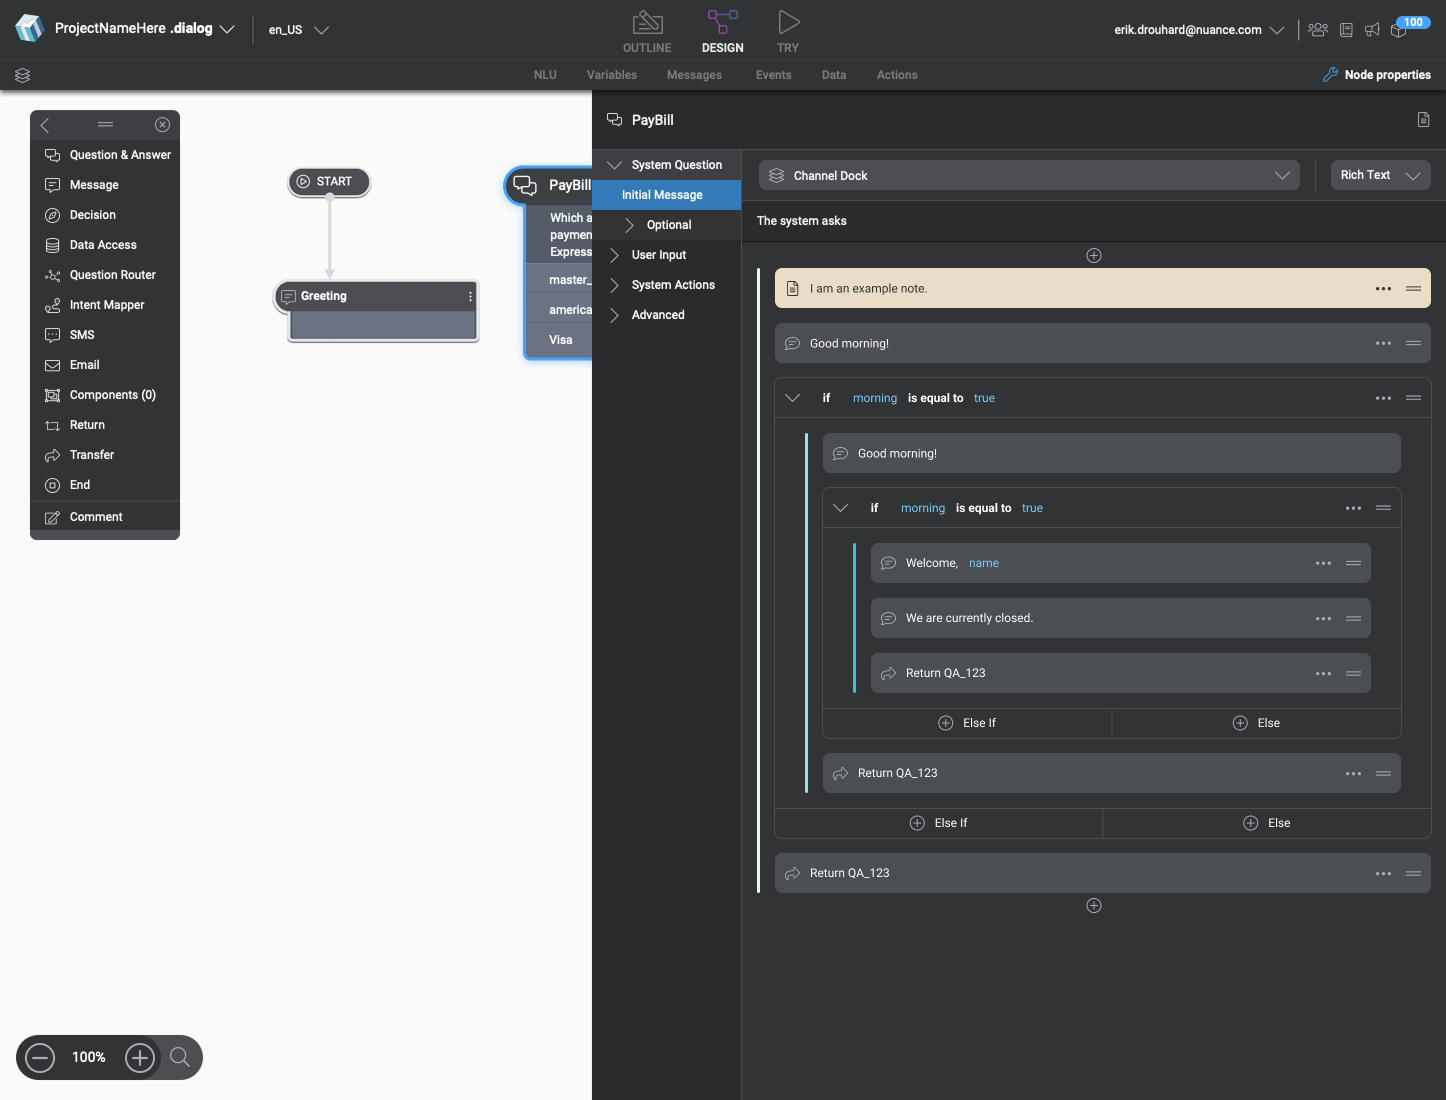Select the Message node type
The height and width of the screenshot is (1100, 1446).
pos(105,185)
